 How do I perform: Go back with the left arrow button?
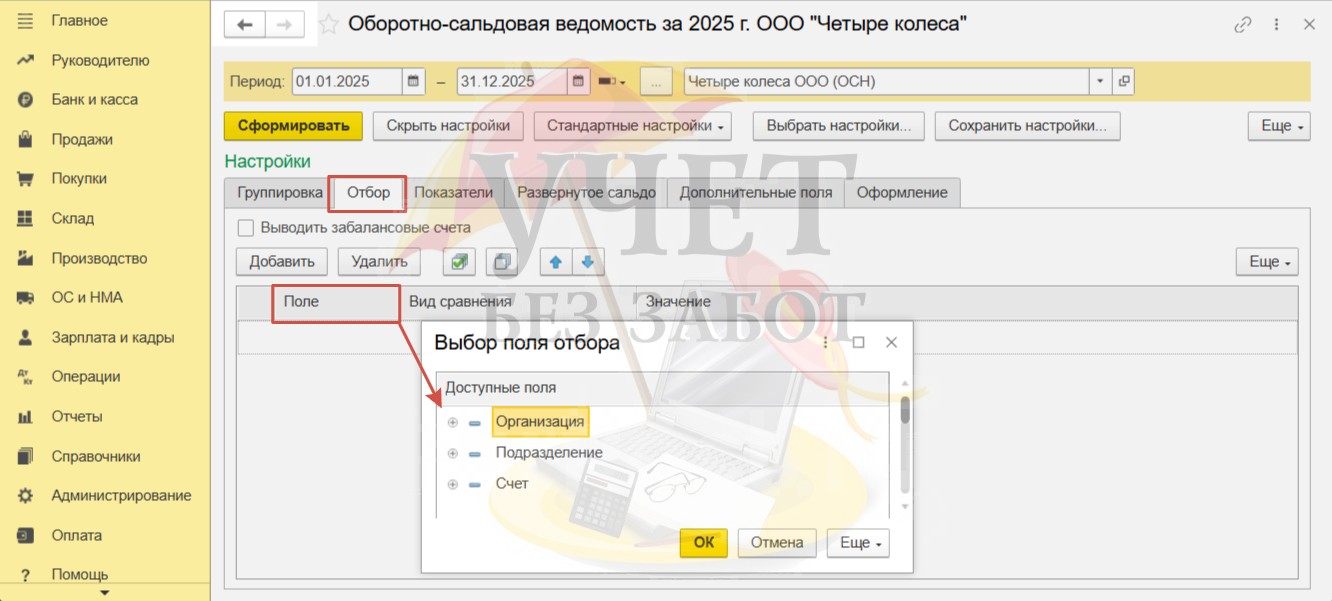coord(245,24)
